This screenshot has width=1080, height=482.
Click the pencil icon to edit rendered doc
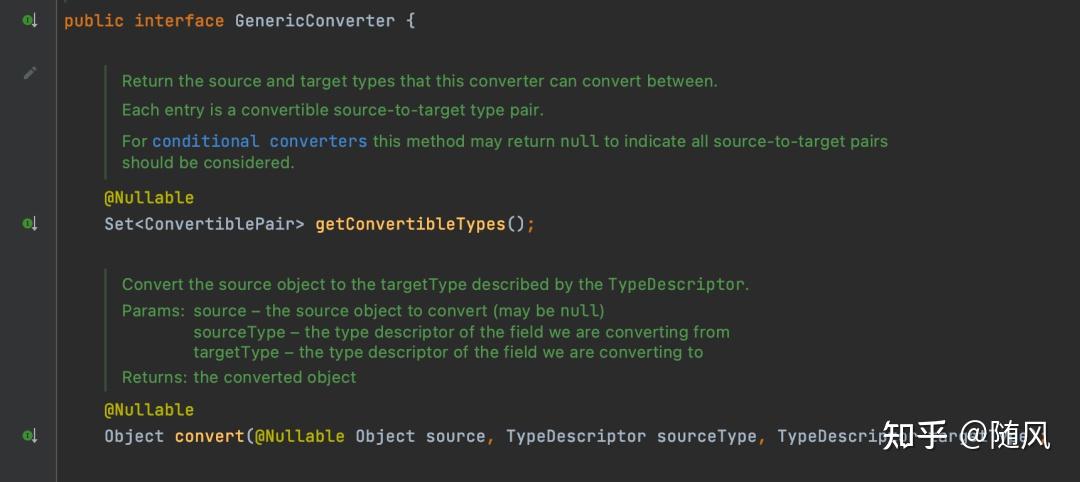tap(30, 73)
